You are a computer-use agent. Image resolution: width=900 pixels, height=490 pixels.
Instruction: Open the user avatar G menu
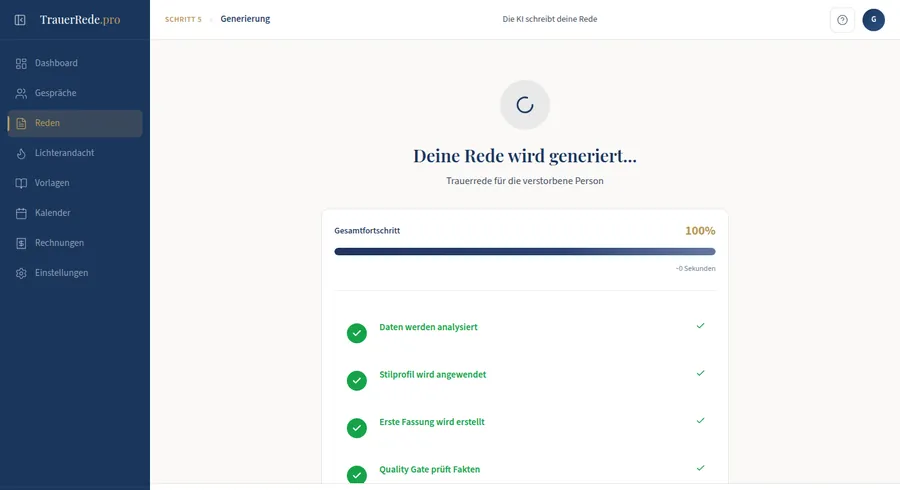(x=874, y=20)
